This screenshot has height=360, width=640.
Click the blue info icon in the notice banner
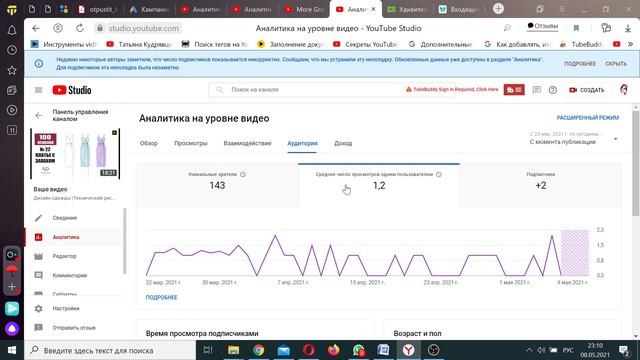tap(39, 64)
